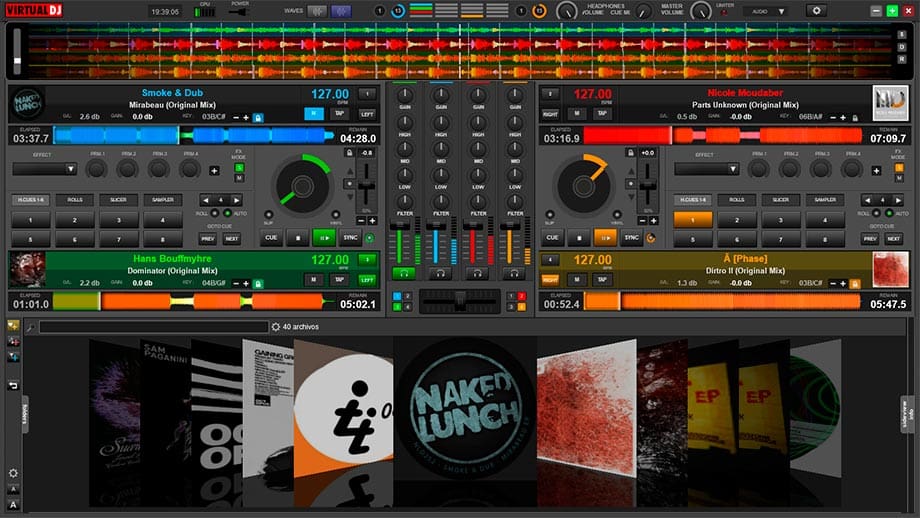The width and height of the screenshot is (920, 518).
Task: Trigger the highlighted hot cue pad 1 on the right deck
Action: click(692, 220)
